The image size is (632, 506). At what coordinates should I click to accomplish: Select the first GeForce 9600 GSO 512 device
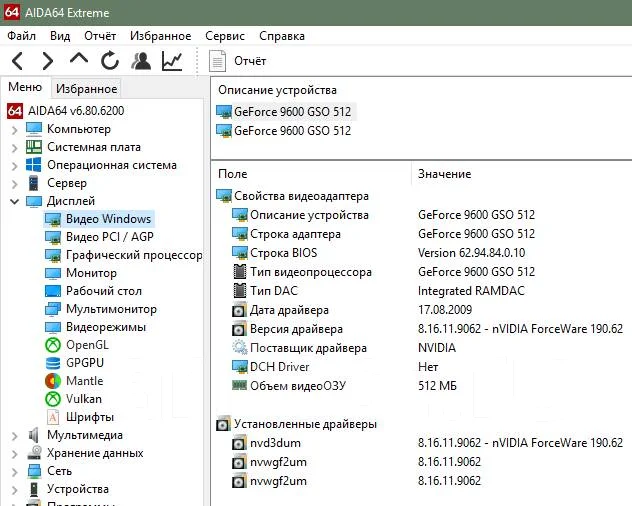285,112
